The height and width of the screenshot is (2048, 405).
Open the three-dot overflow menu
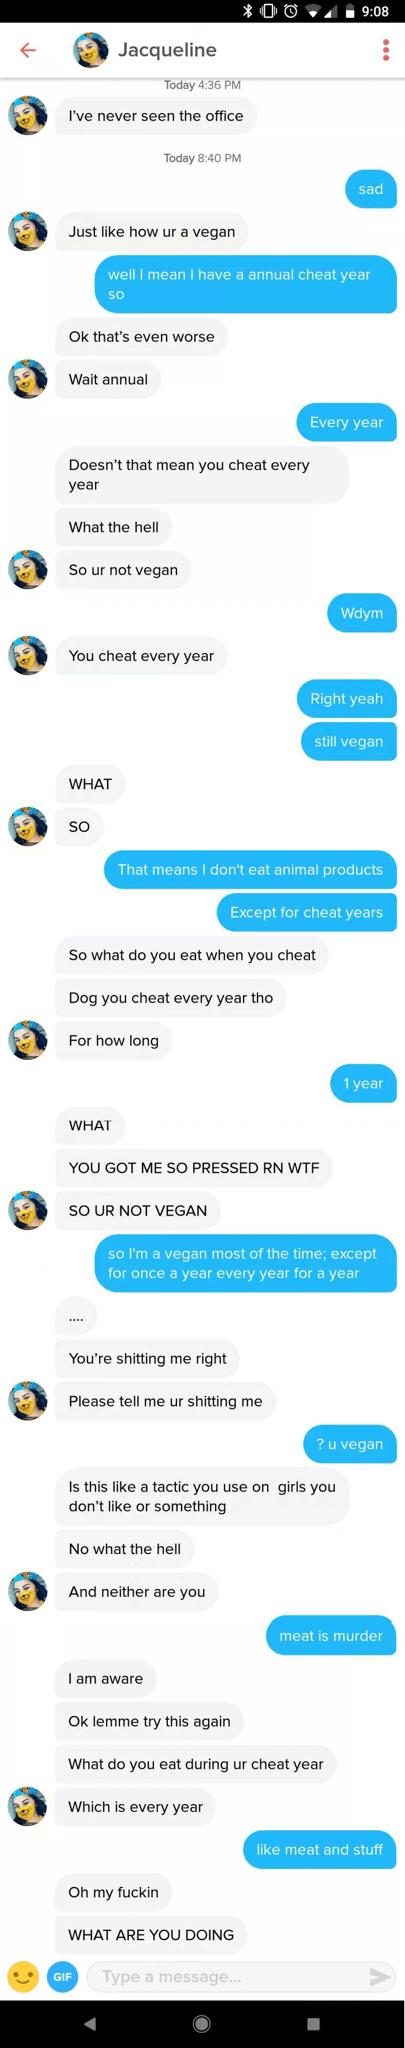(386, 50)
